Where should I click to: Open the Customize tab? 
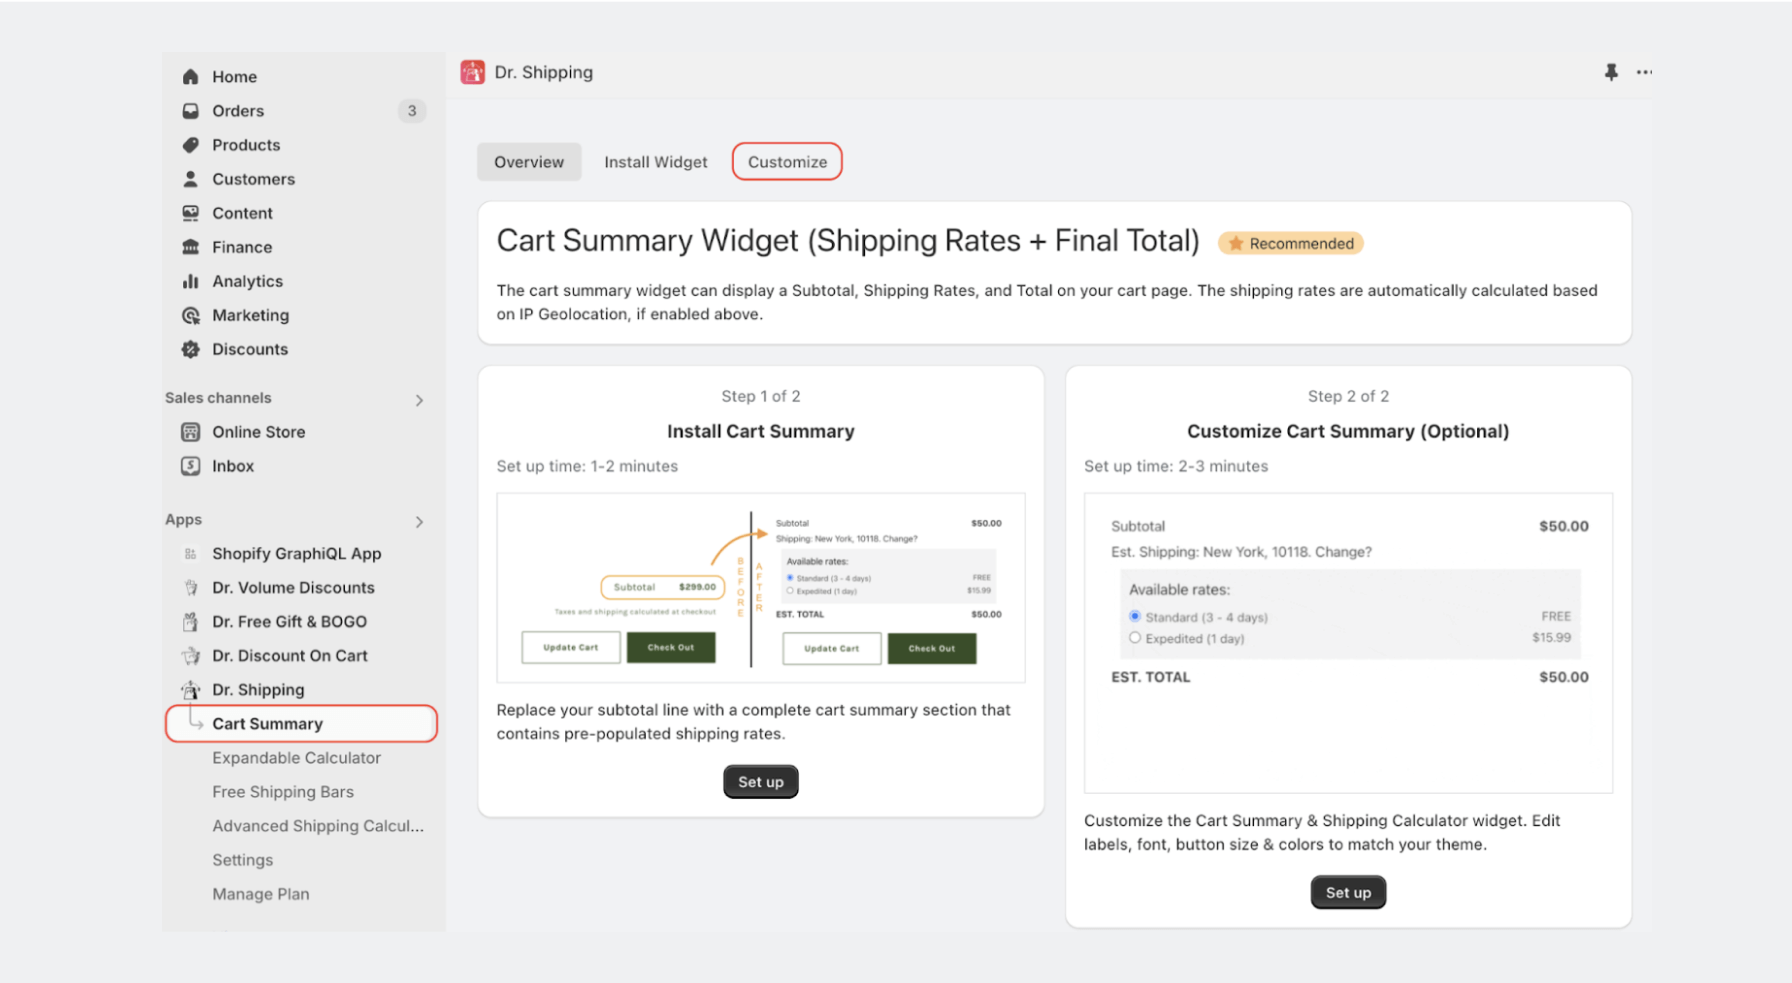(787, 162)
